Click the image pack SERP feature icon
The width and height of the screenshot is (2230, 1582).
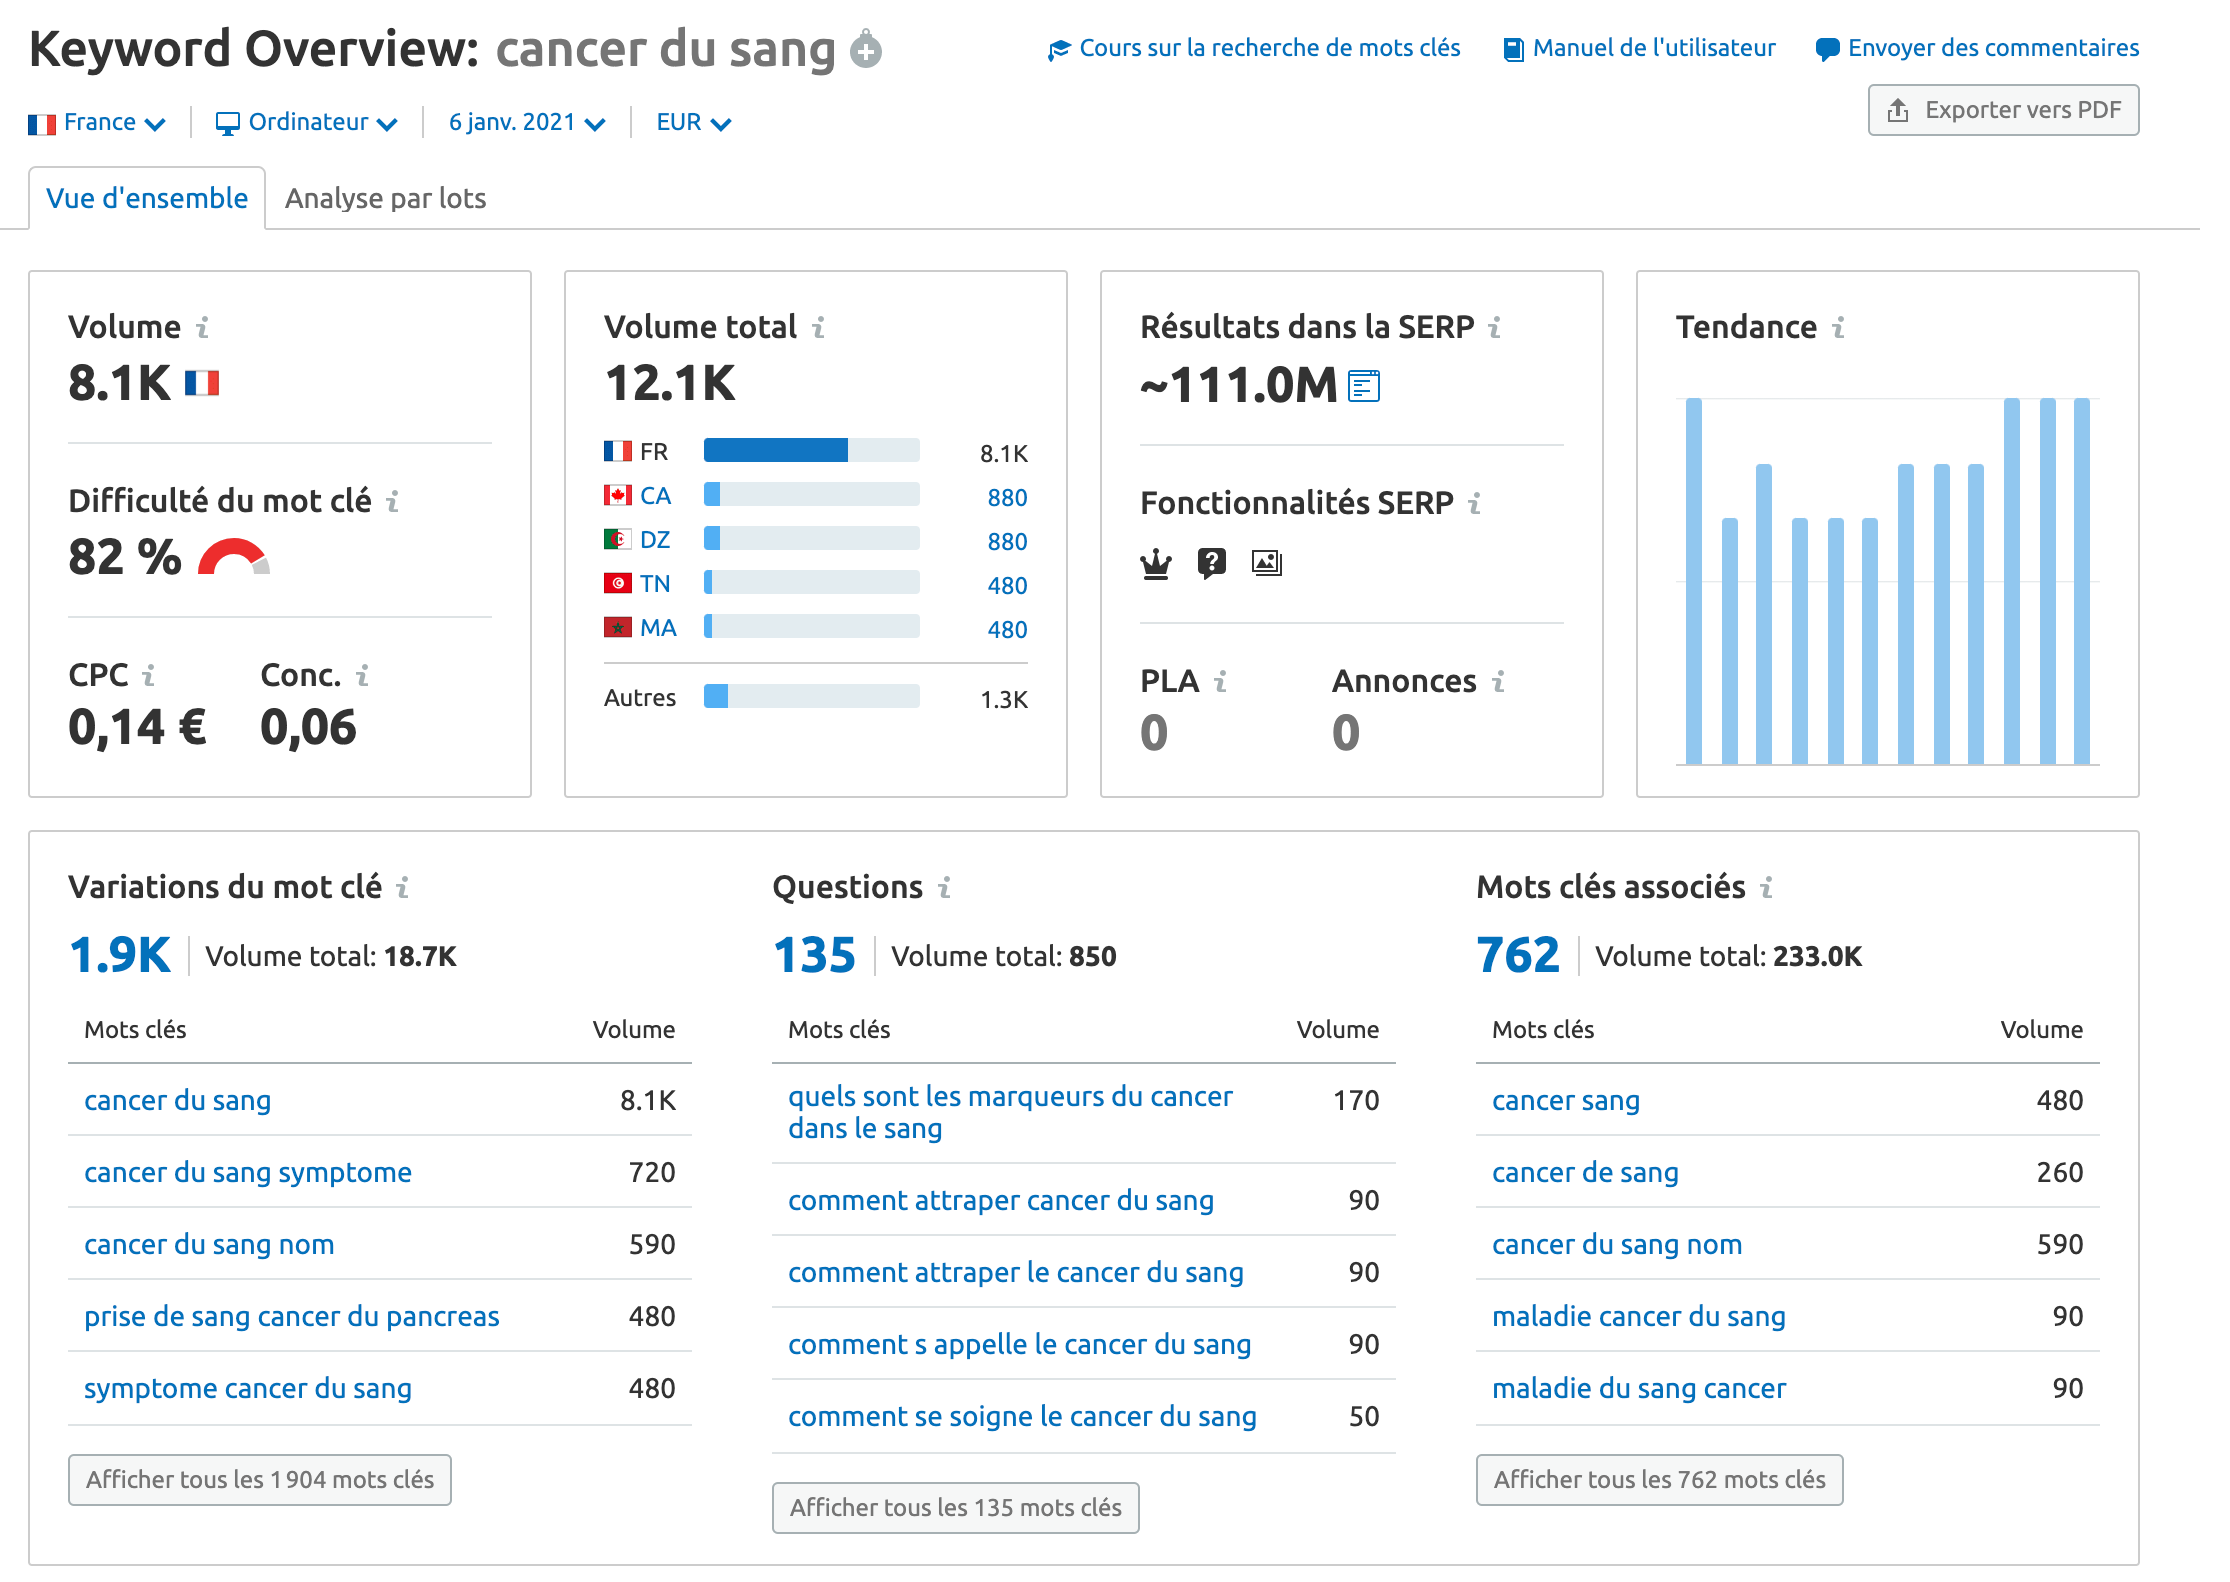(x=1266, y=563)
